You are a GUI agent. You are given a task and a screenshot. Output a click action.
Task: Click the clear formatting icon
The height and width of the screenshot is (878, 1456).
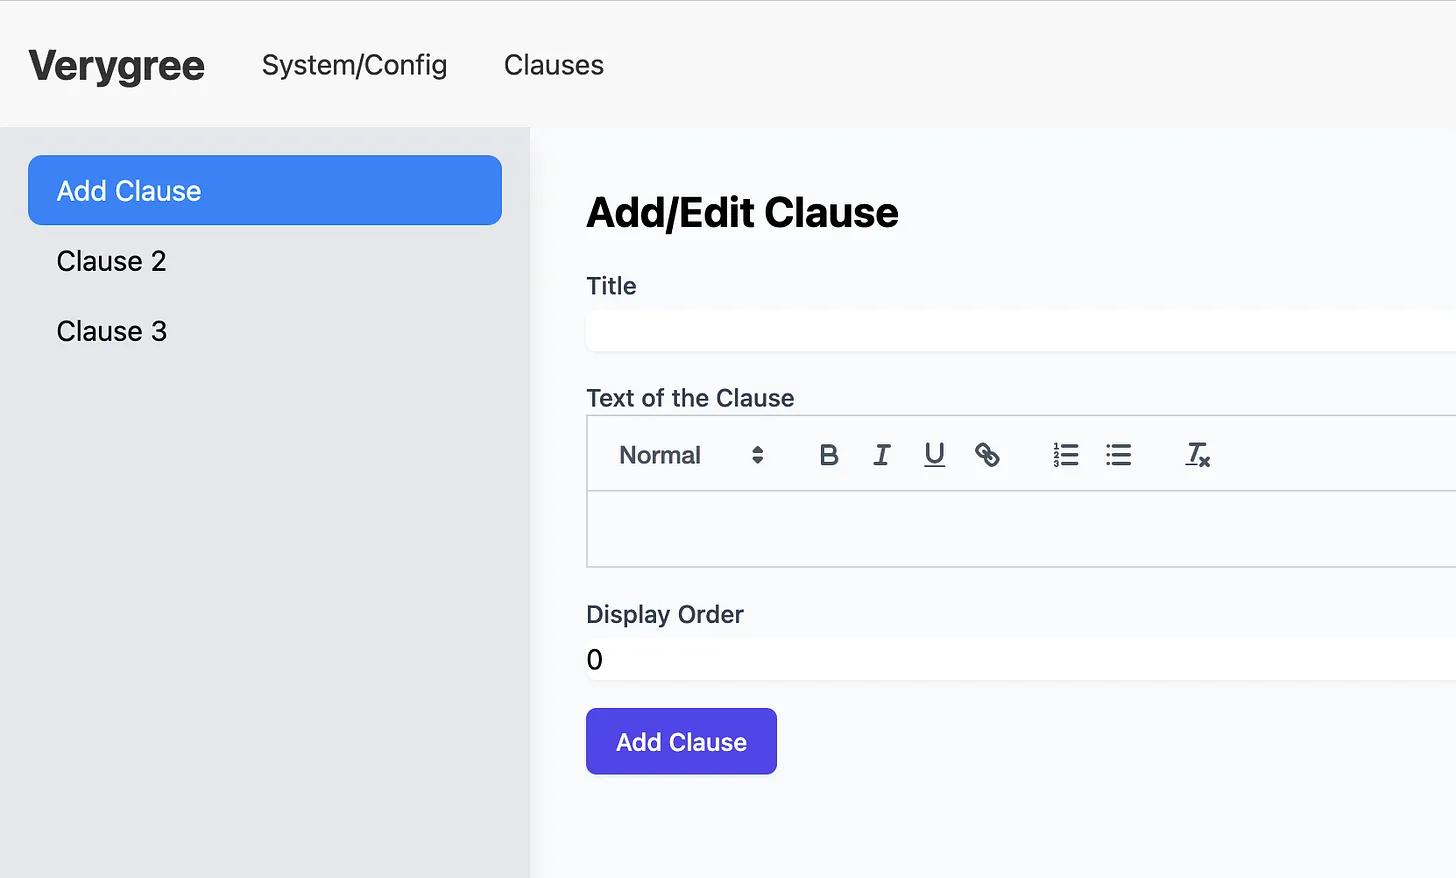pyautogui.click(x=1197, y=455)
